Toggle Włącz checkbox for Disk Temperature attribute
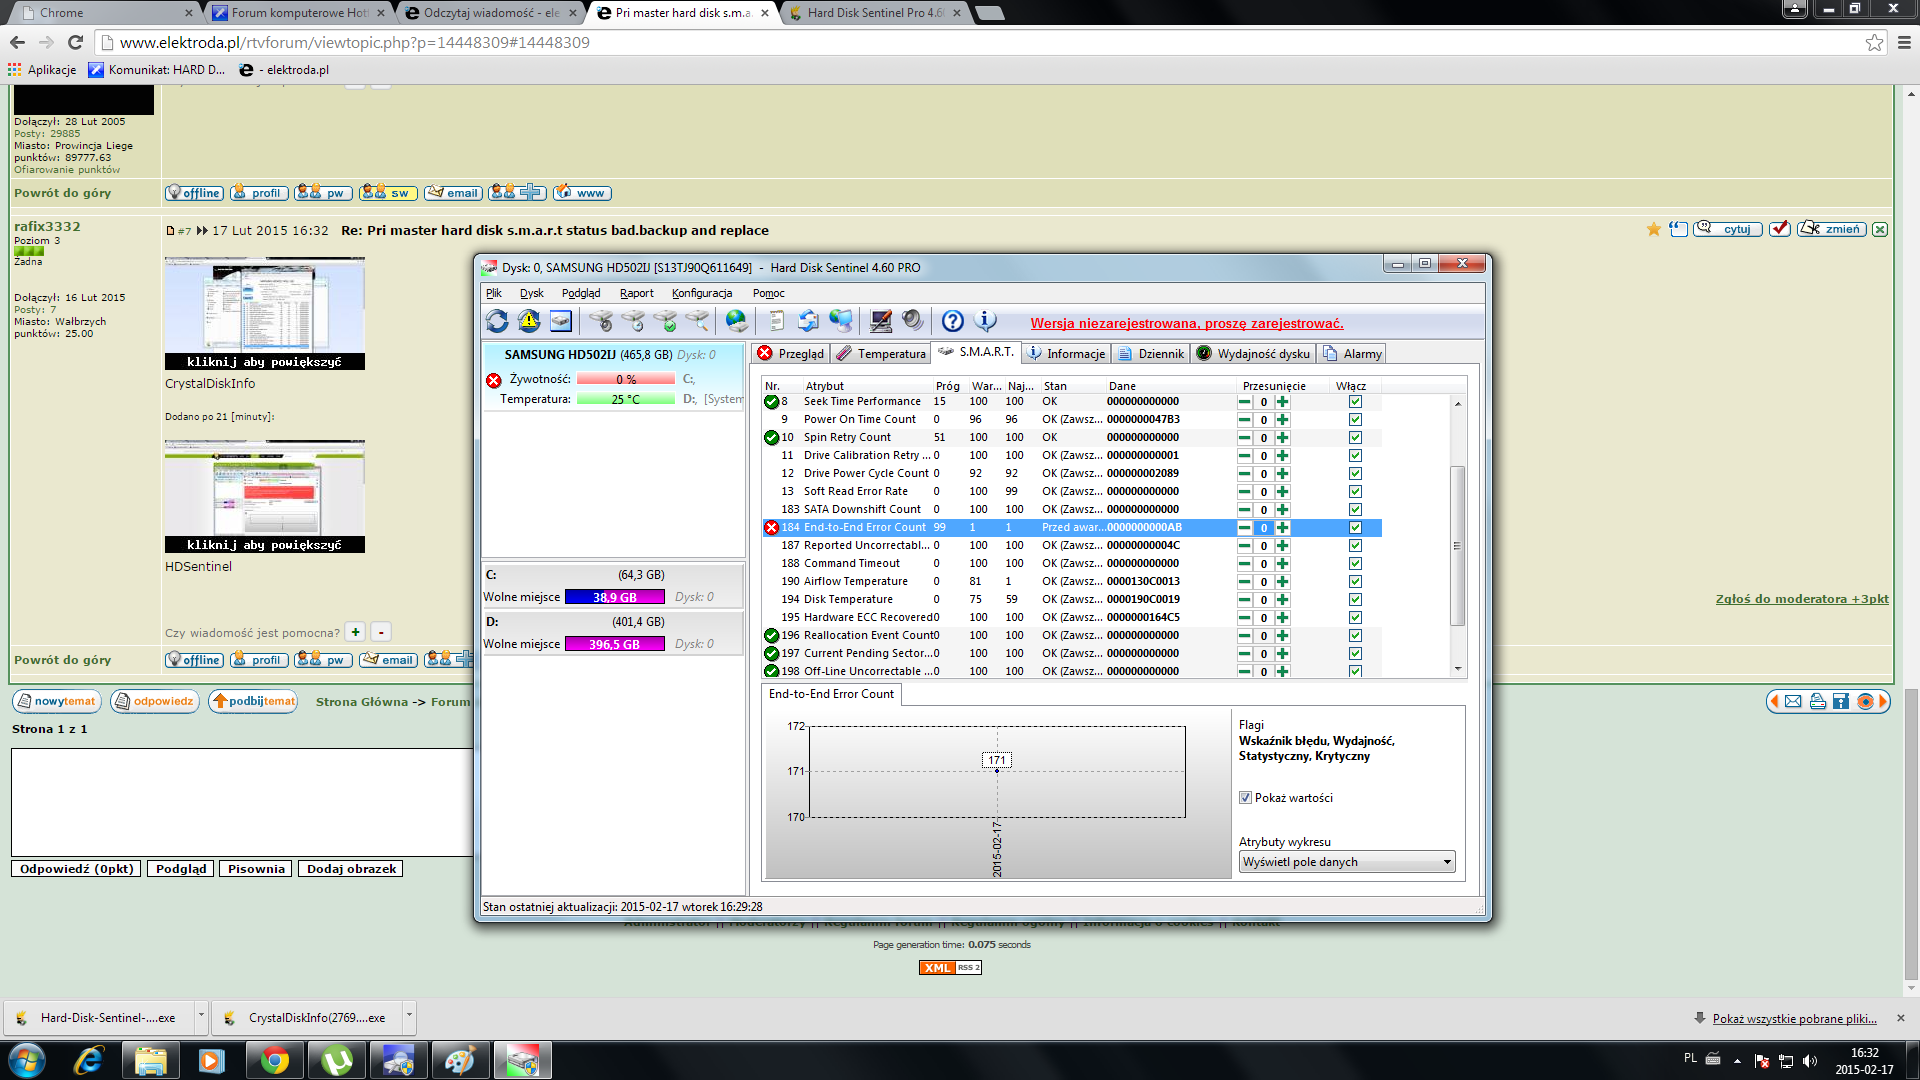This screenshot has width=1920, height=1080. 1356,599
